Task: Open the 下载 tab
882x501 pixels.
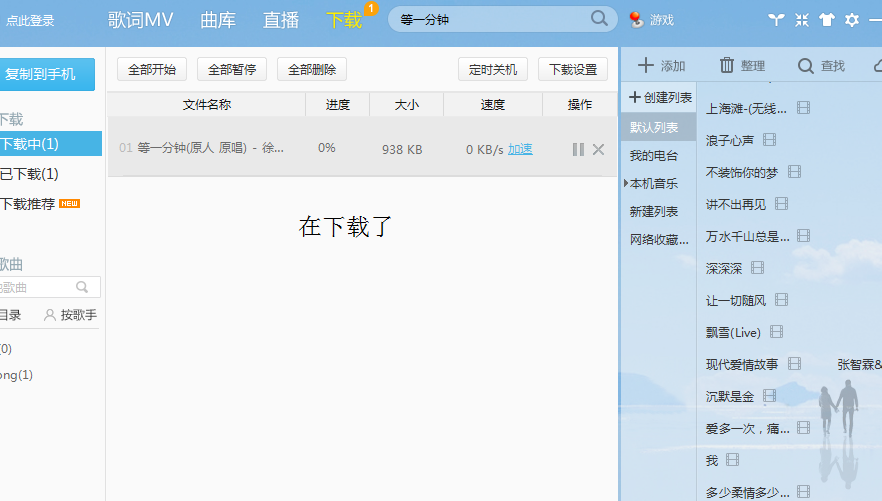Action: click(x=344, y=20)
